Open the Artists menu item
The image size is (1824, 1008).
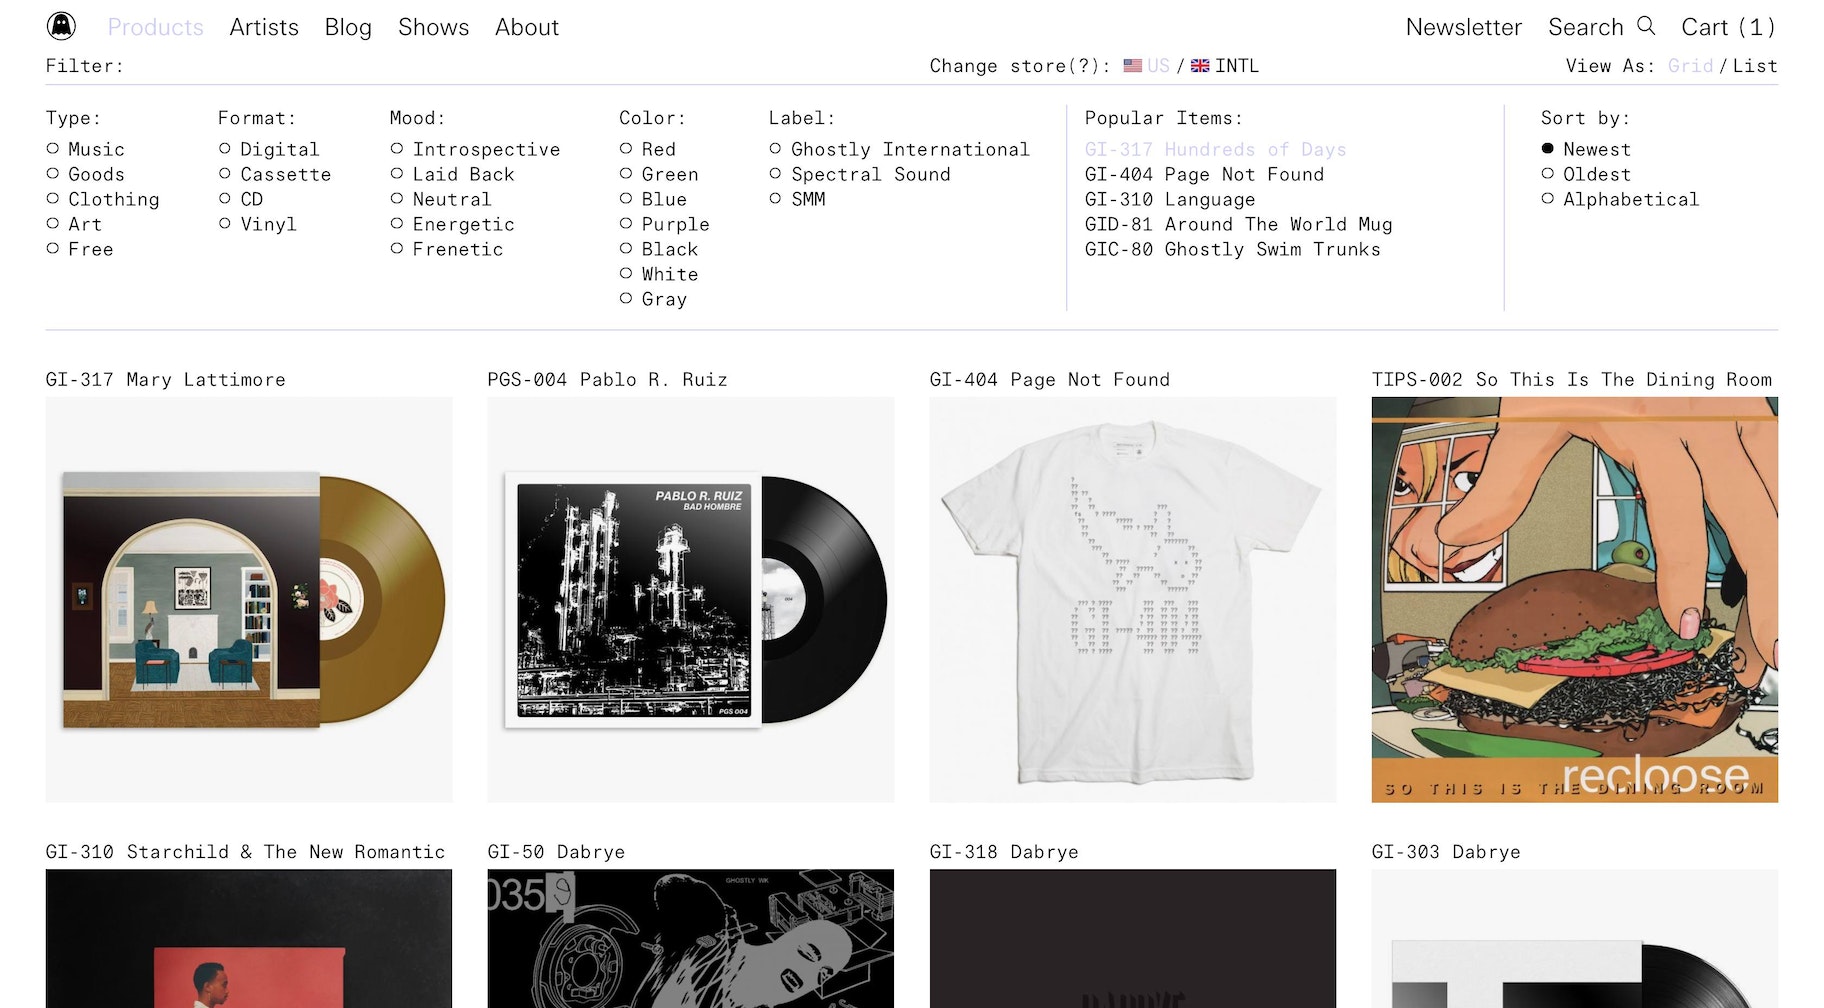(264, 27)
